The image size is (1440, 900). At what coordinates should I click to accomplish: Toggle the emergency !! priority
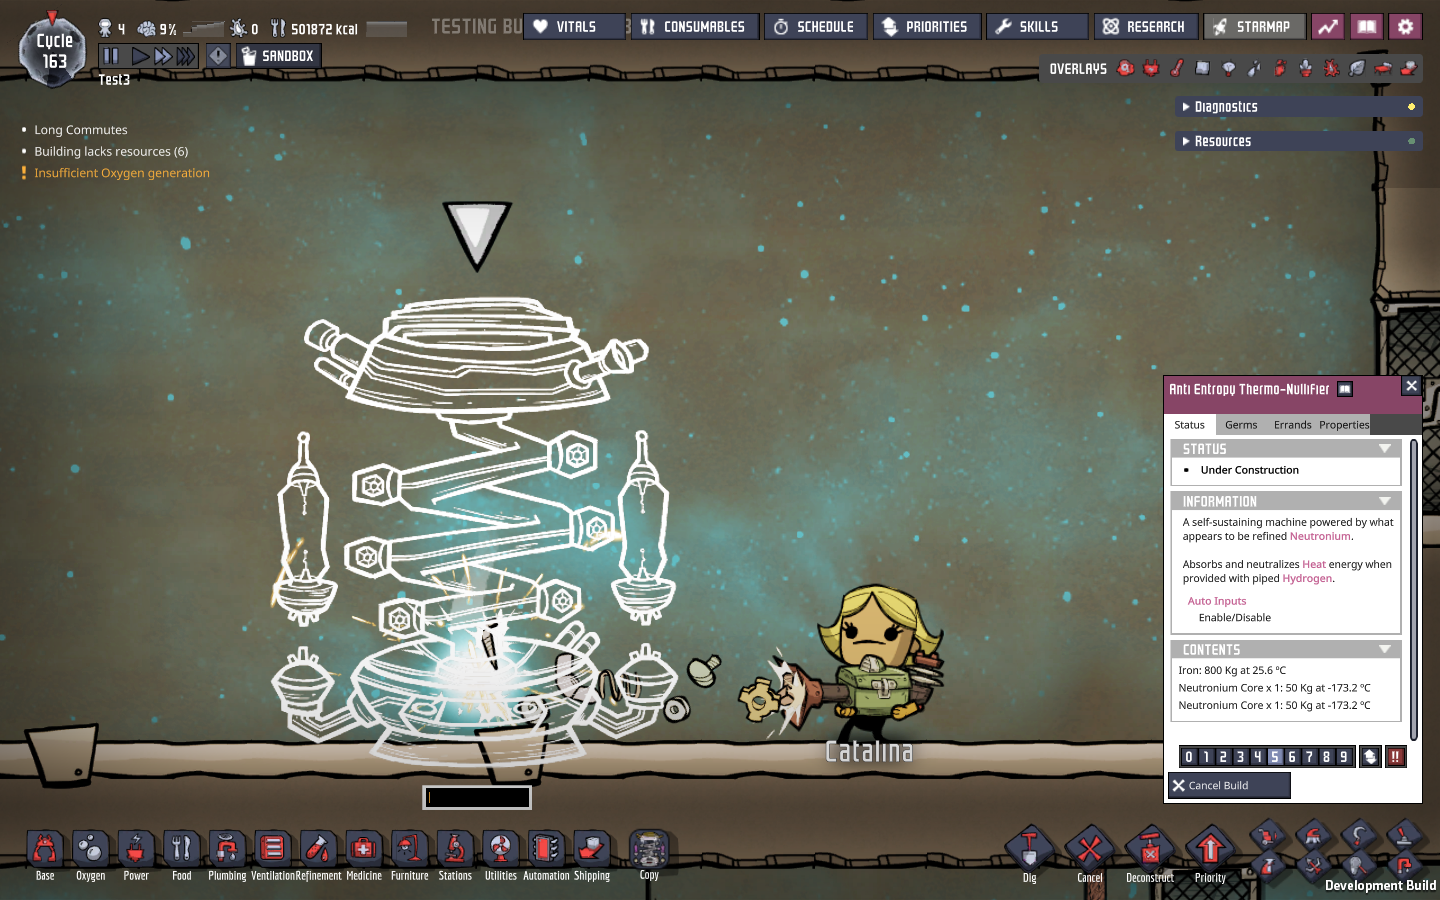[1395, 757]
